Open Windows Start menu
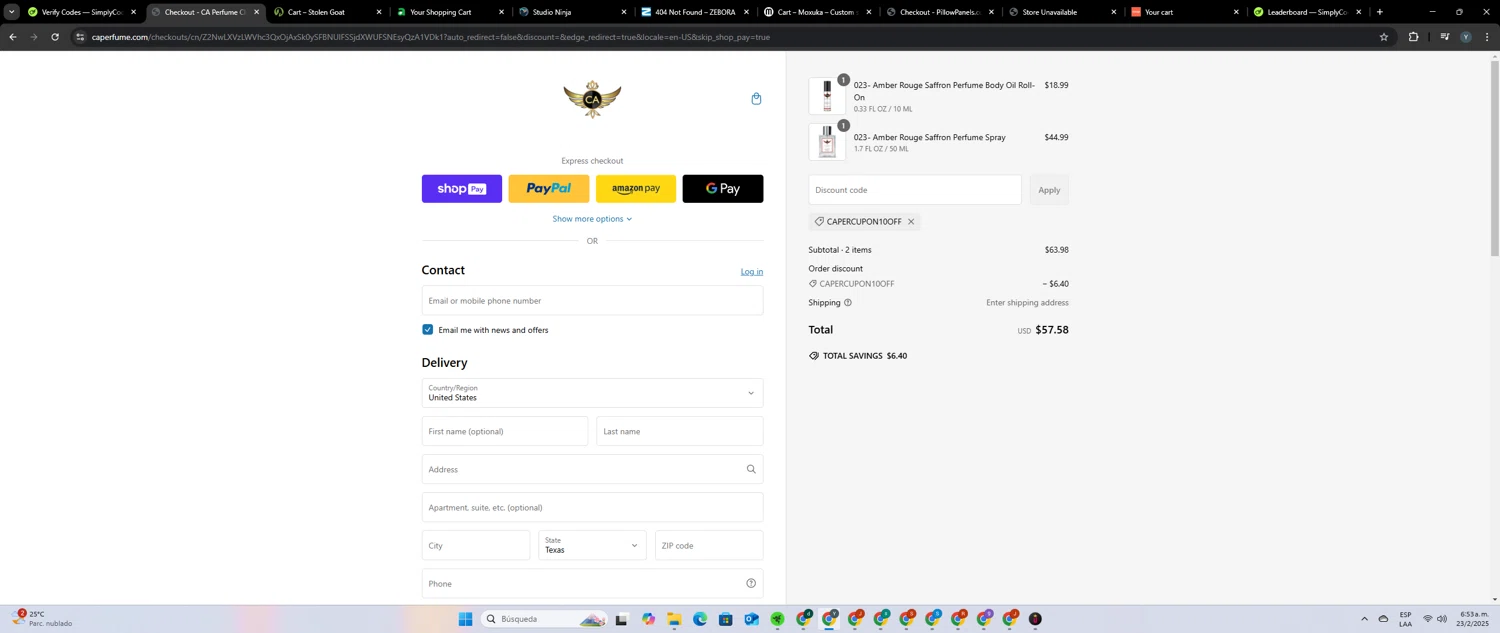Viewport: 1500px width, 633px height. [x=465, y=619]
